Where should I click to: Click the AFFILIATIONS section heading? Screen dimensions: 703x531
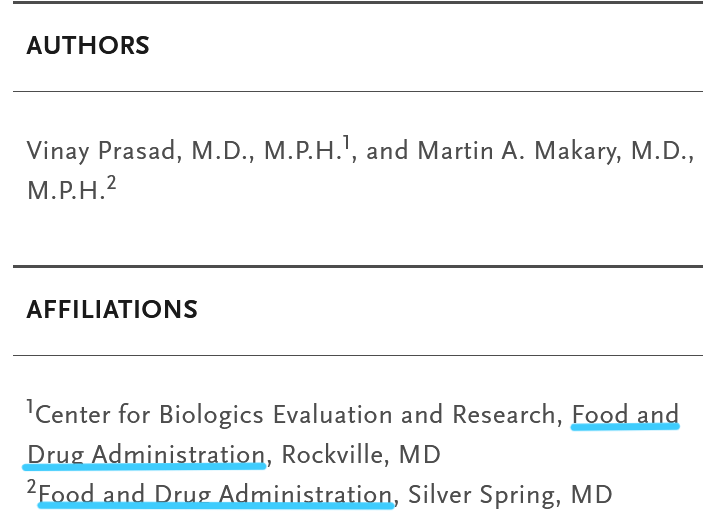pyautogui.click(x=112, y=309)
